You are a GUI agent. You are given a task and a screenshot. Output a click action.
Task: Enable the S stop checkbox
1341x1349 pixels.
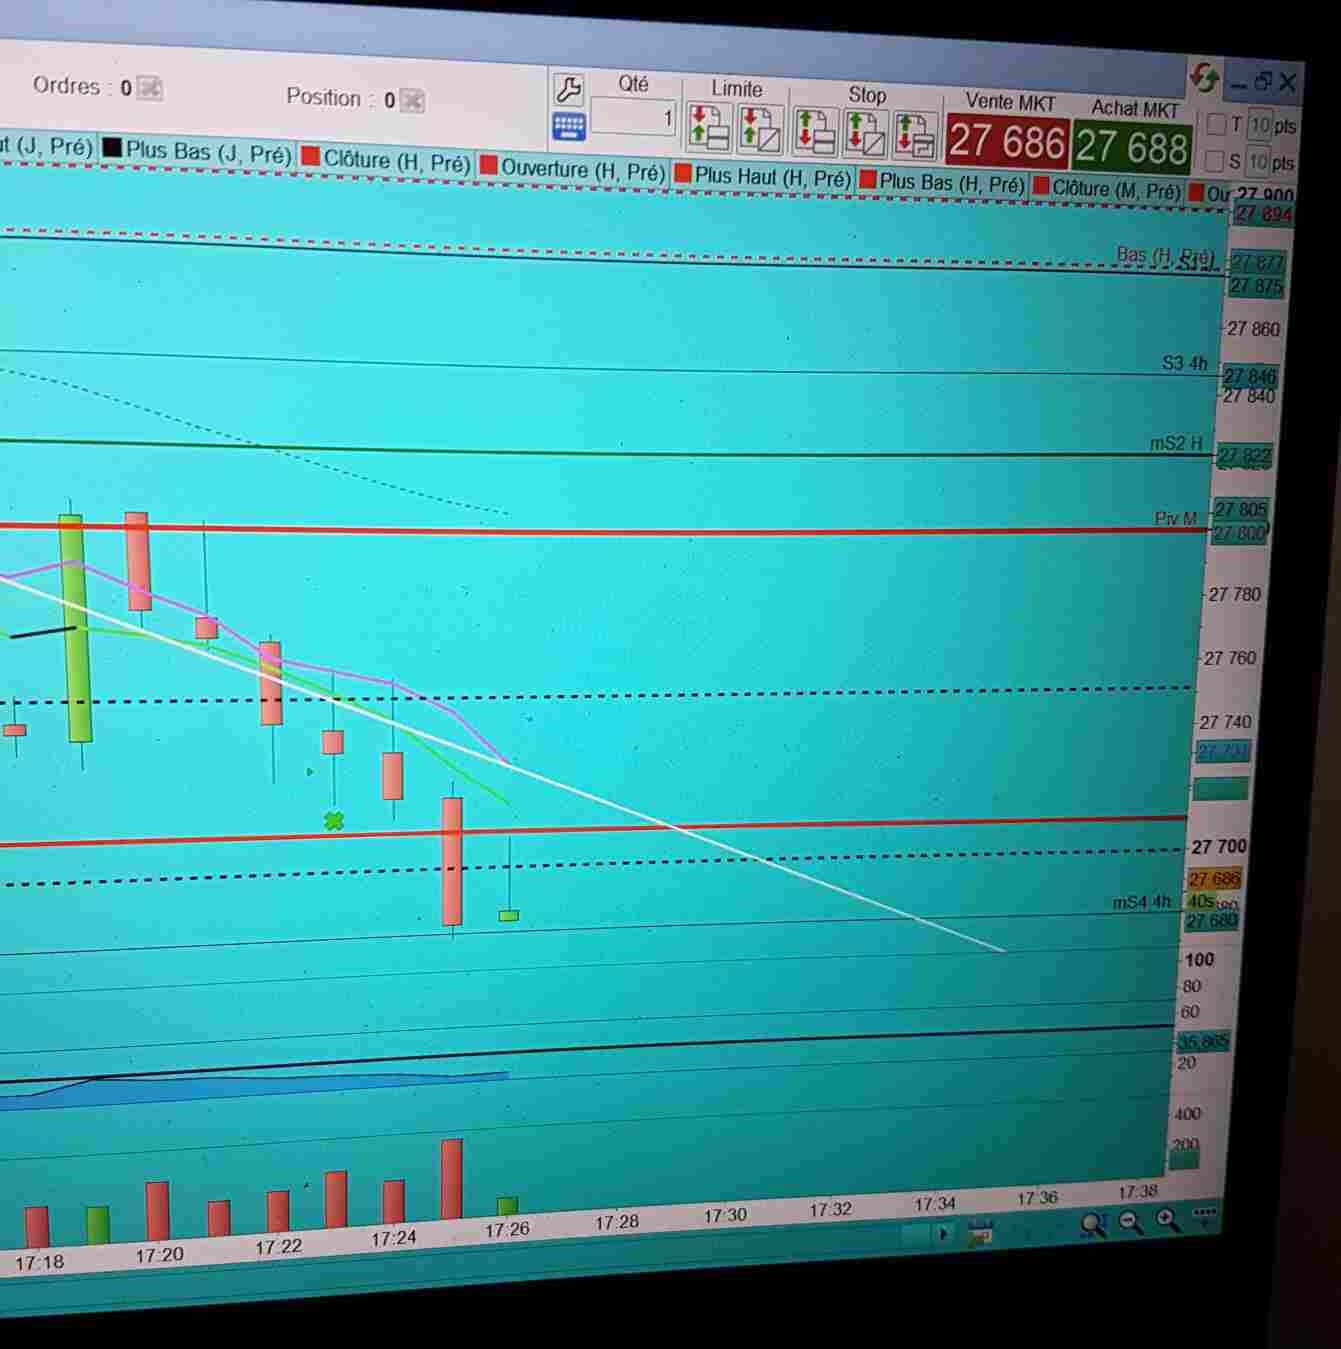click(1215, 160)
